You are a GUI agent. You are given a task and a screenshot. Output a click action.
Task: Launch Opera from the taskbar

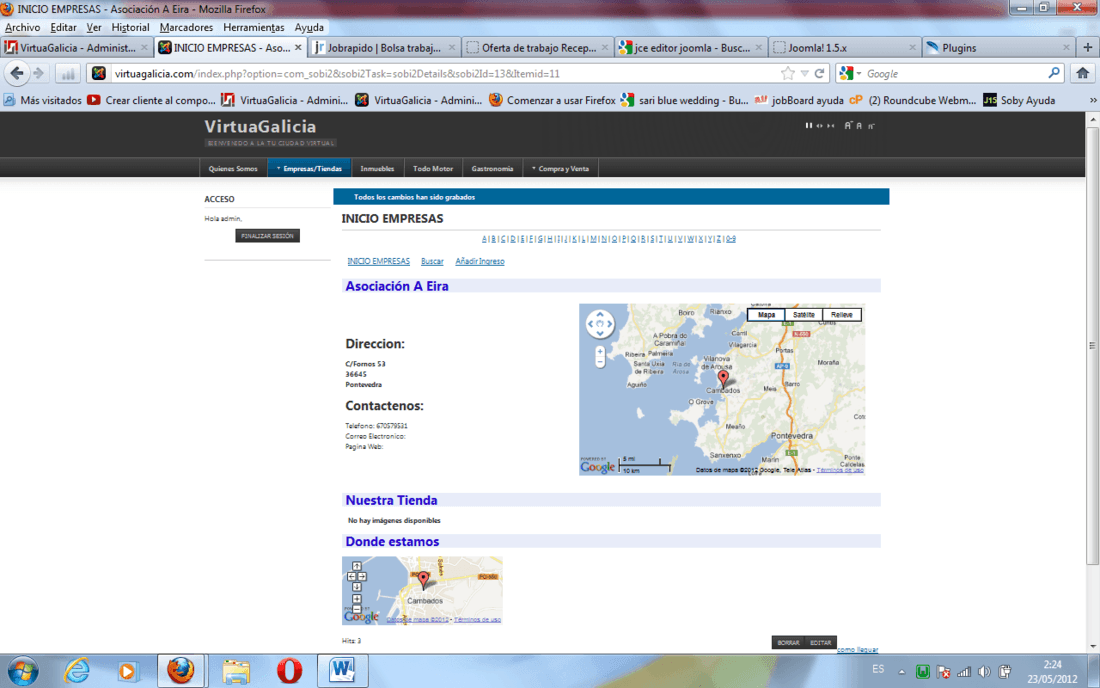pos(288,671)
